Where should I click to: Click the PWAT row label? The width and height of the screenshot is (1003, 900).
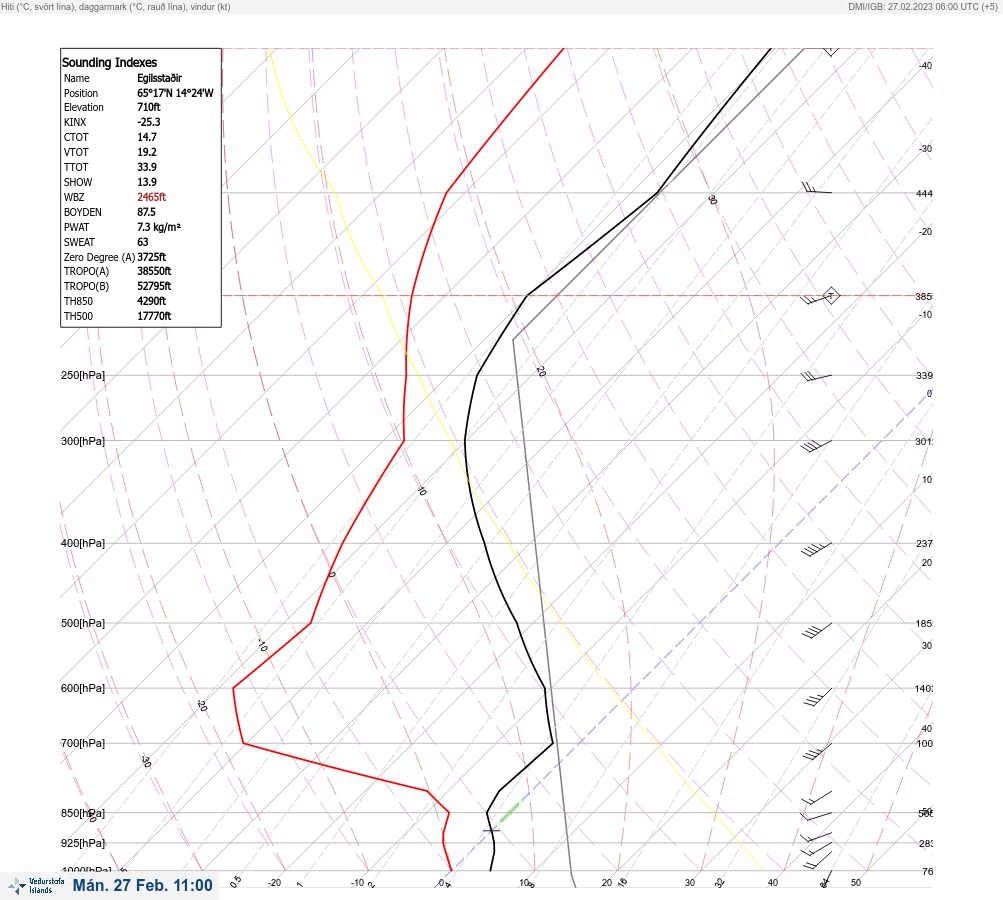click(77, 227)
